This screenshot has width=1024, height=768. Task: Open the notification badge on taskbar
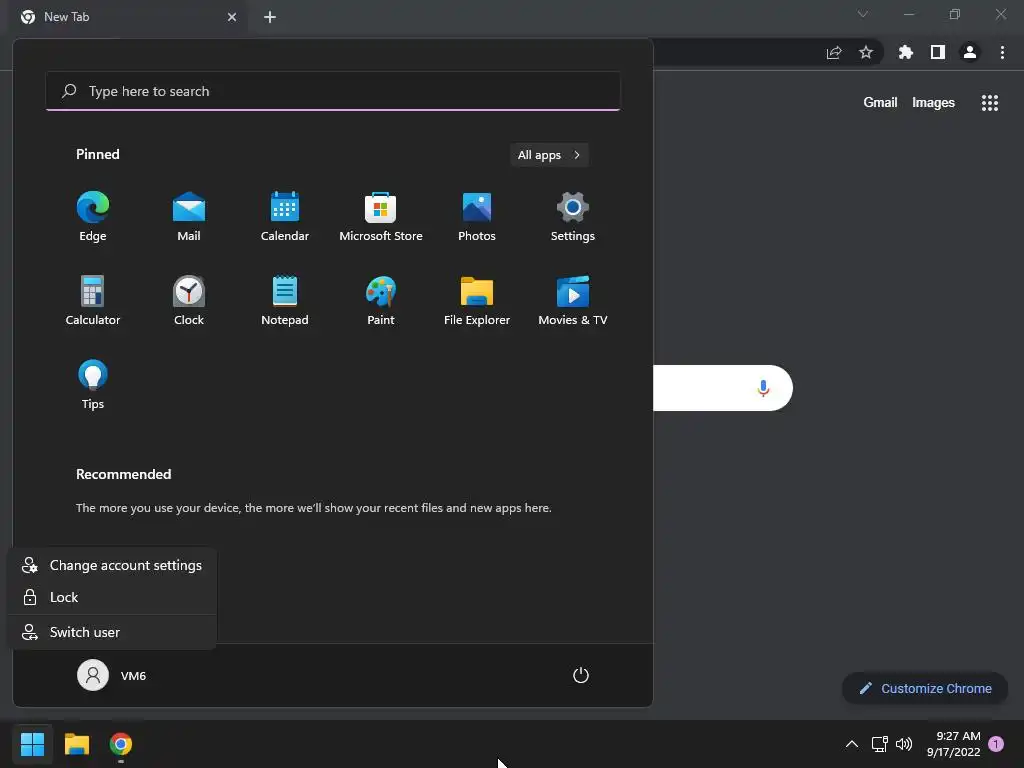tap(996, 744)
